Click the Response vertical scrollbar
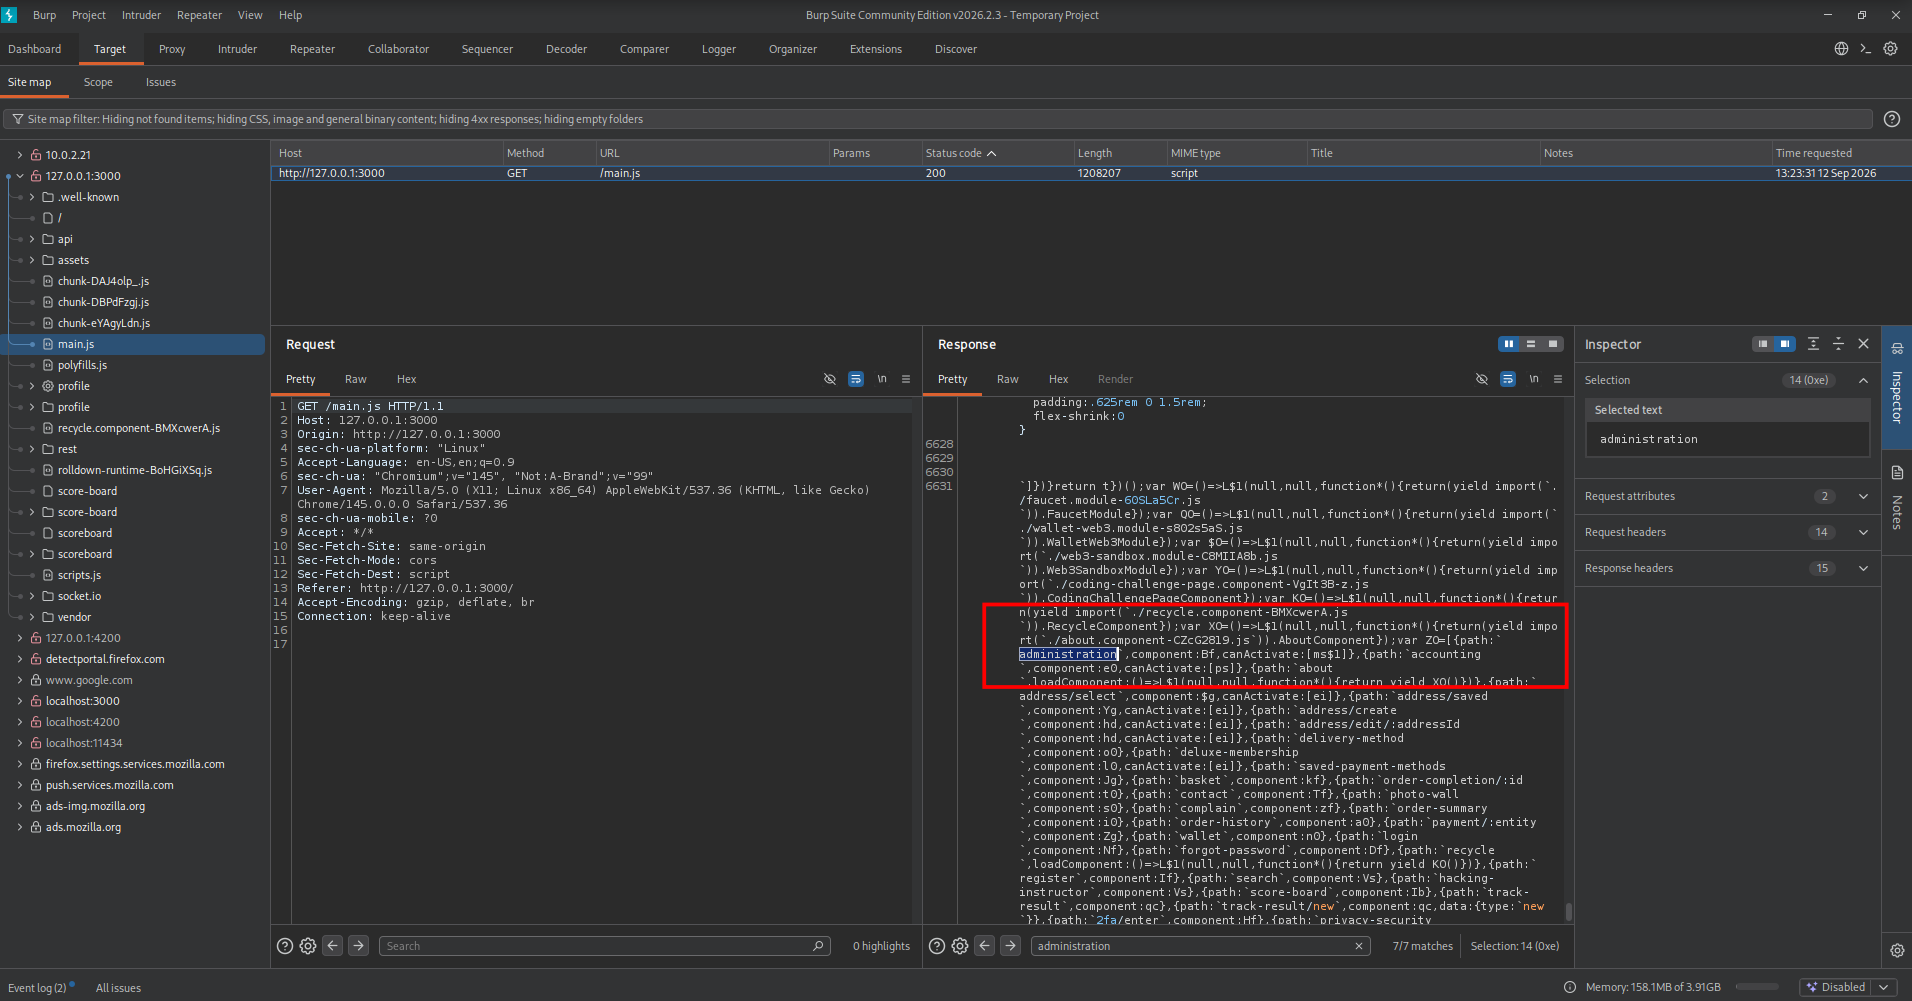 tap(1568, 660)
